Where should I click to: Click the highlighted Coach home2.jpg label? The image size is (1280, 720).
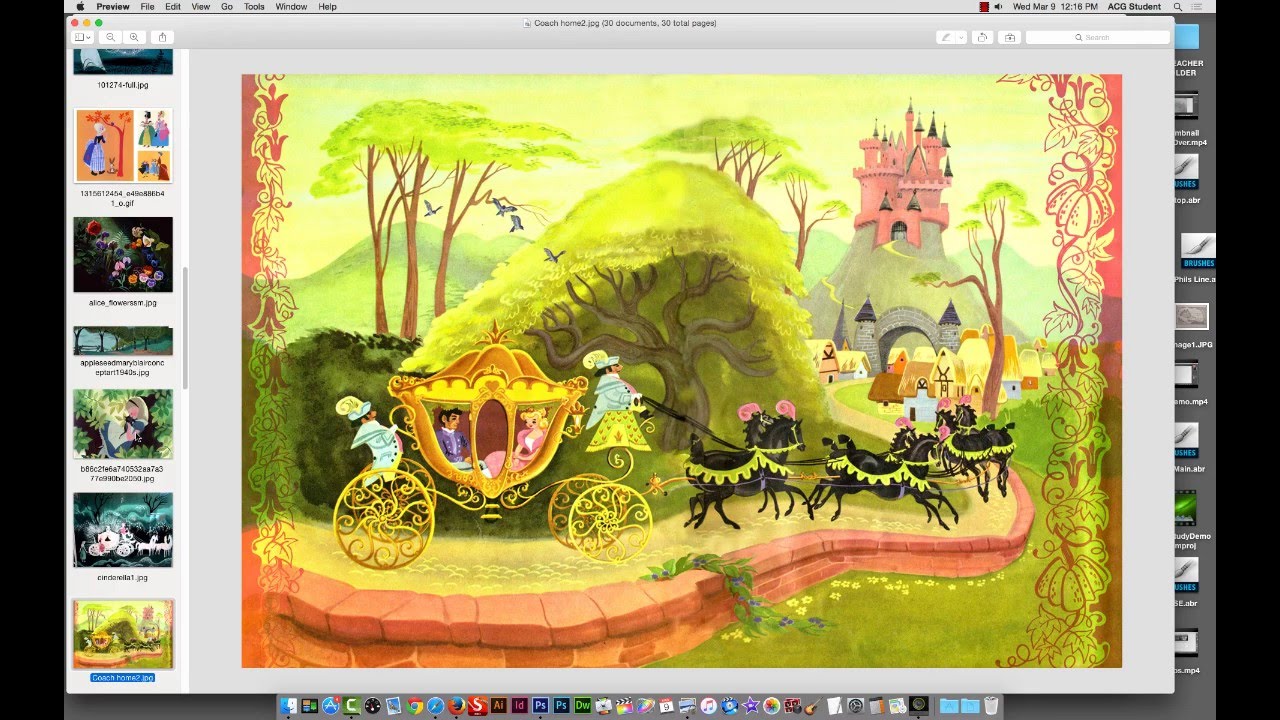click(123, 677)
